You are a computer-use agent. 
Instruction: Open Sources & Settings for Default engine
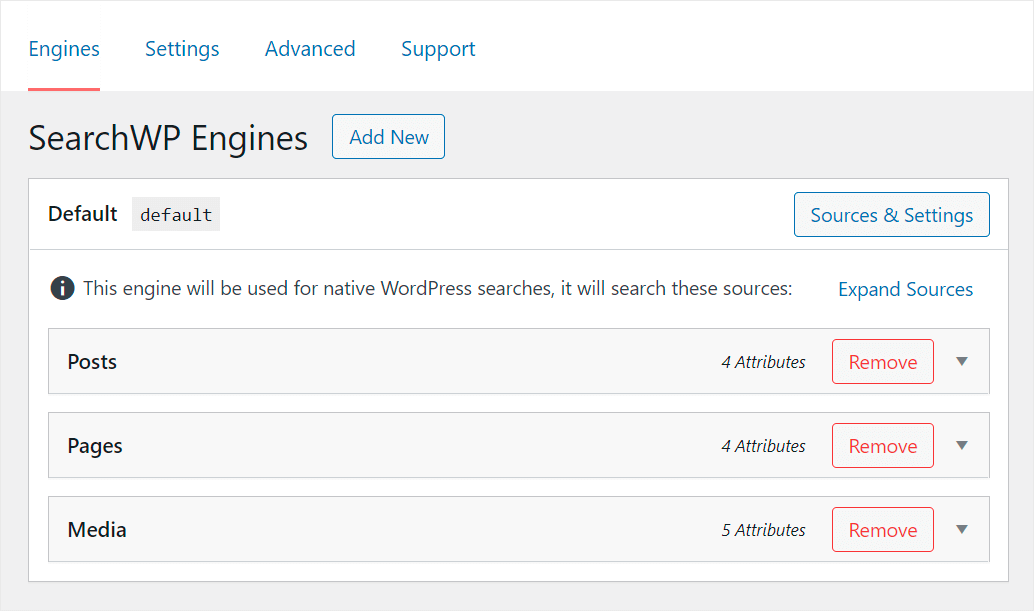[892, 214]
